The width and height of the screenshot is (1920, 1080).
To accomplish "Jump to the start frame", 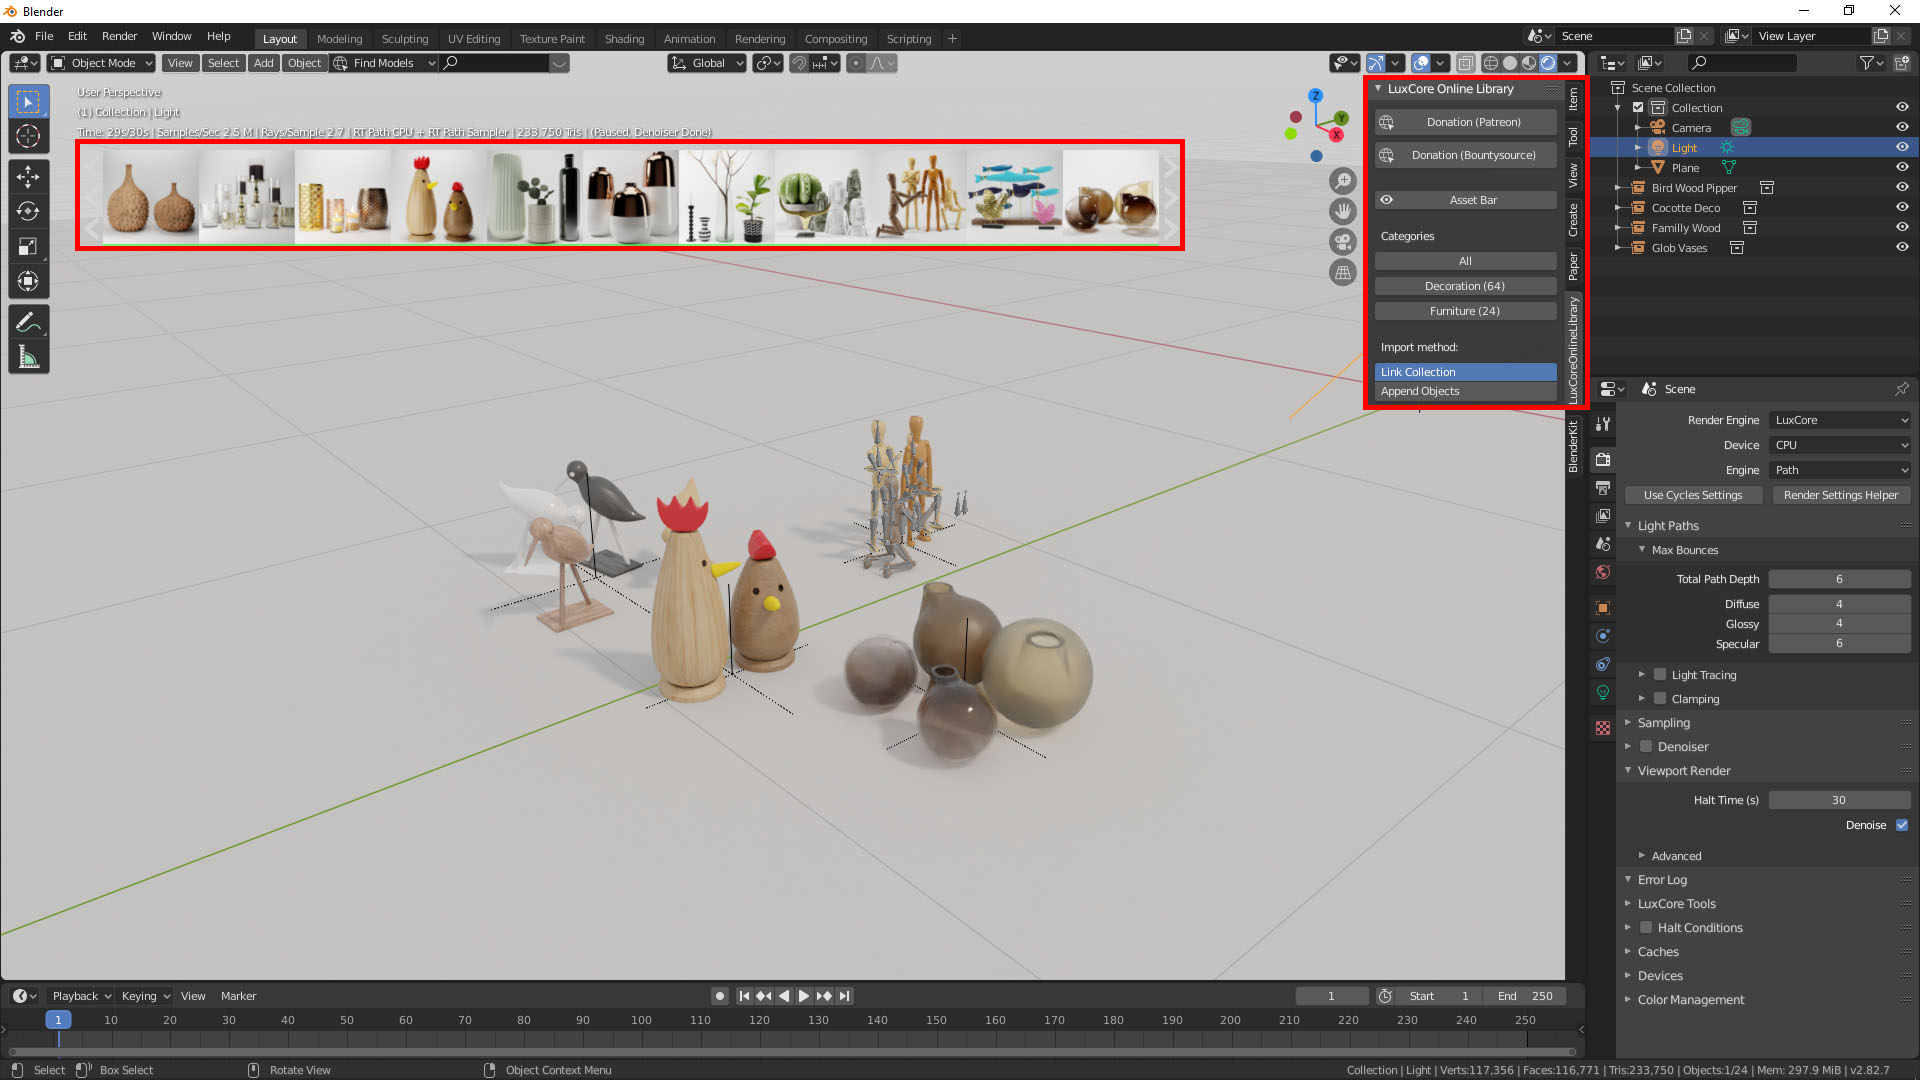I will (x=744, y=996).
